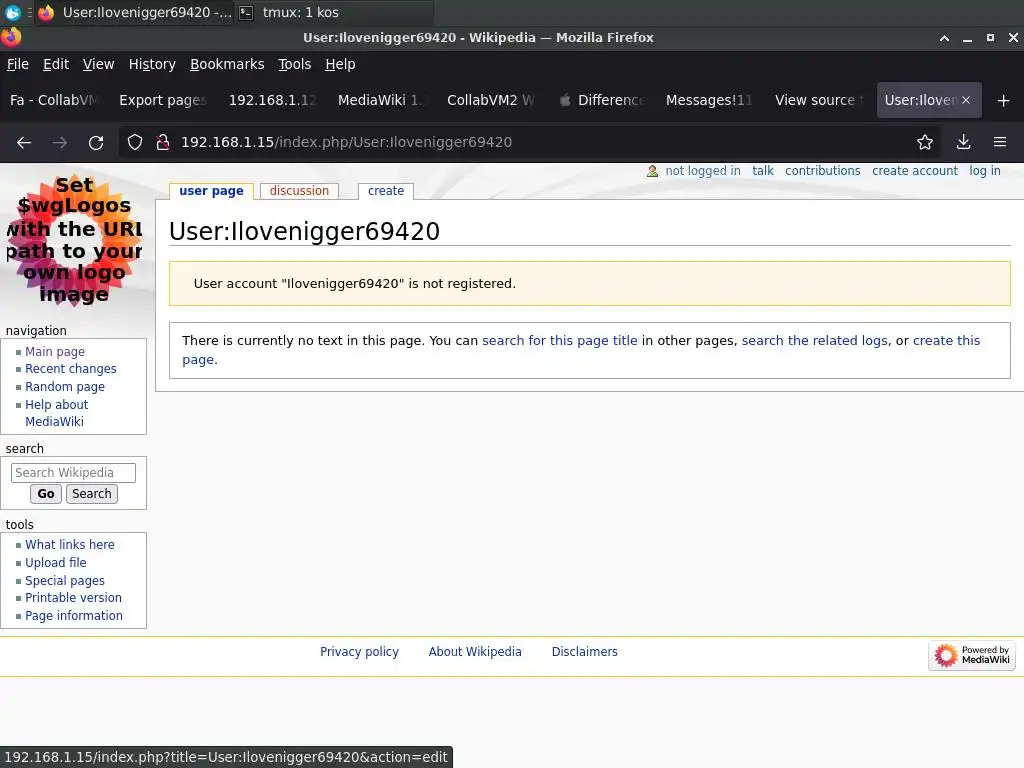Viewport: 1024px width, 768px height.
Task: Select the user page wiki tab
Action: pos(211,191)
